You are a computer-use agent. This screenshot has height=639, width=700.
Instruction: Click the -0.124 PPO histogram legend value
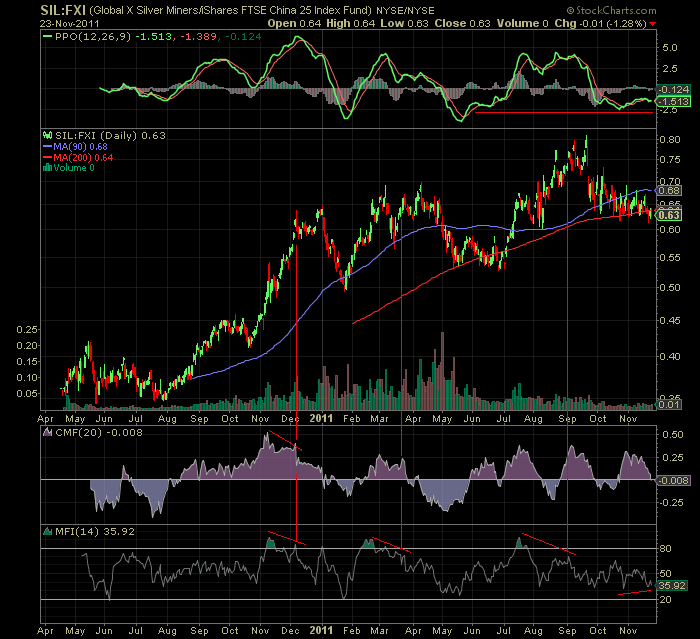(243, 37)
